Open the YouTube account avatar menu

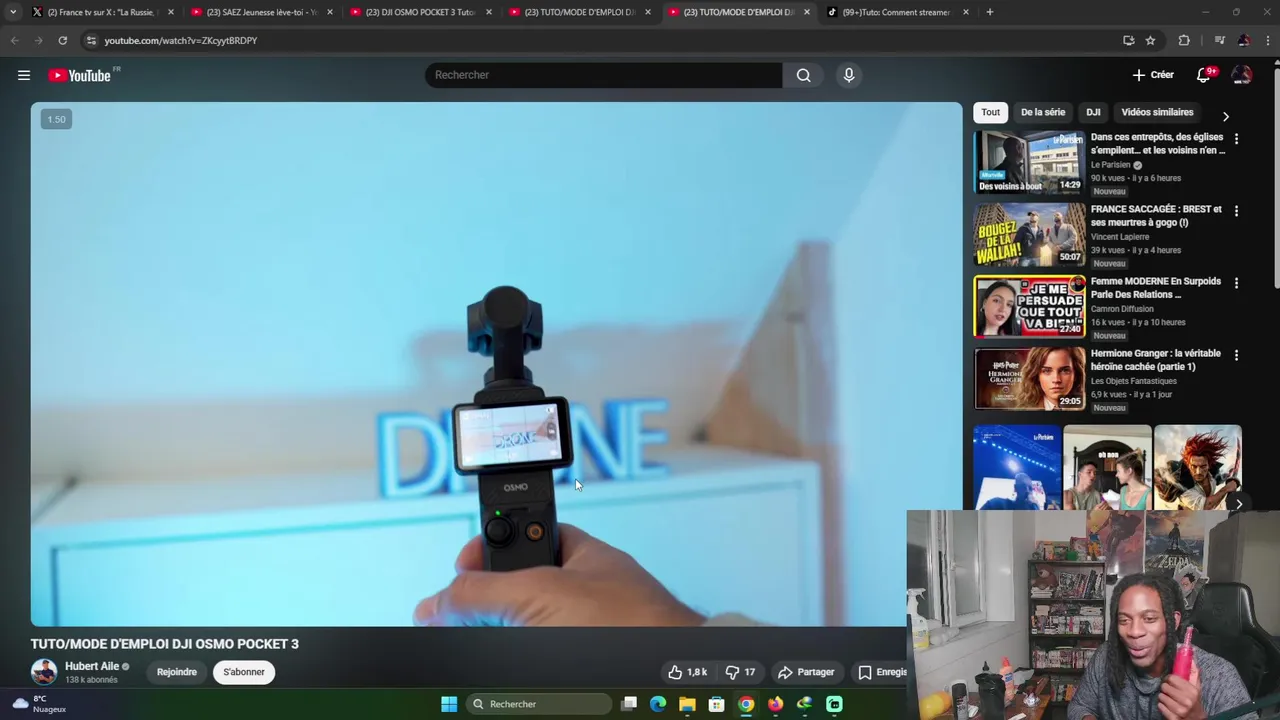(1241, 75)
